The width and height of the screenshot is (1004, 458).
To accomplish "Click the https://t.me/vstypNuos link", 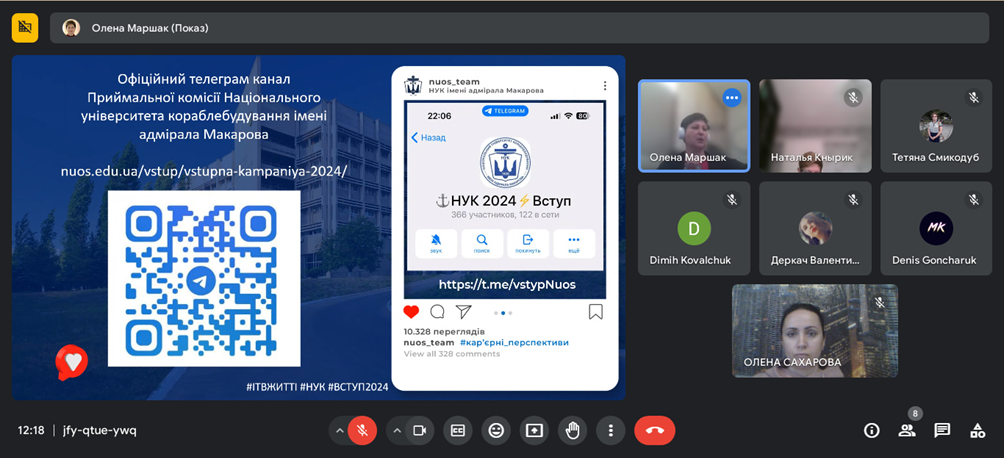I will [x=507, y=284].
